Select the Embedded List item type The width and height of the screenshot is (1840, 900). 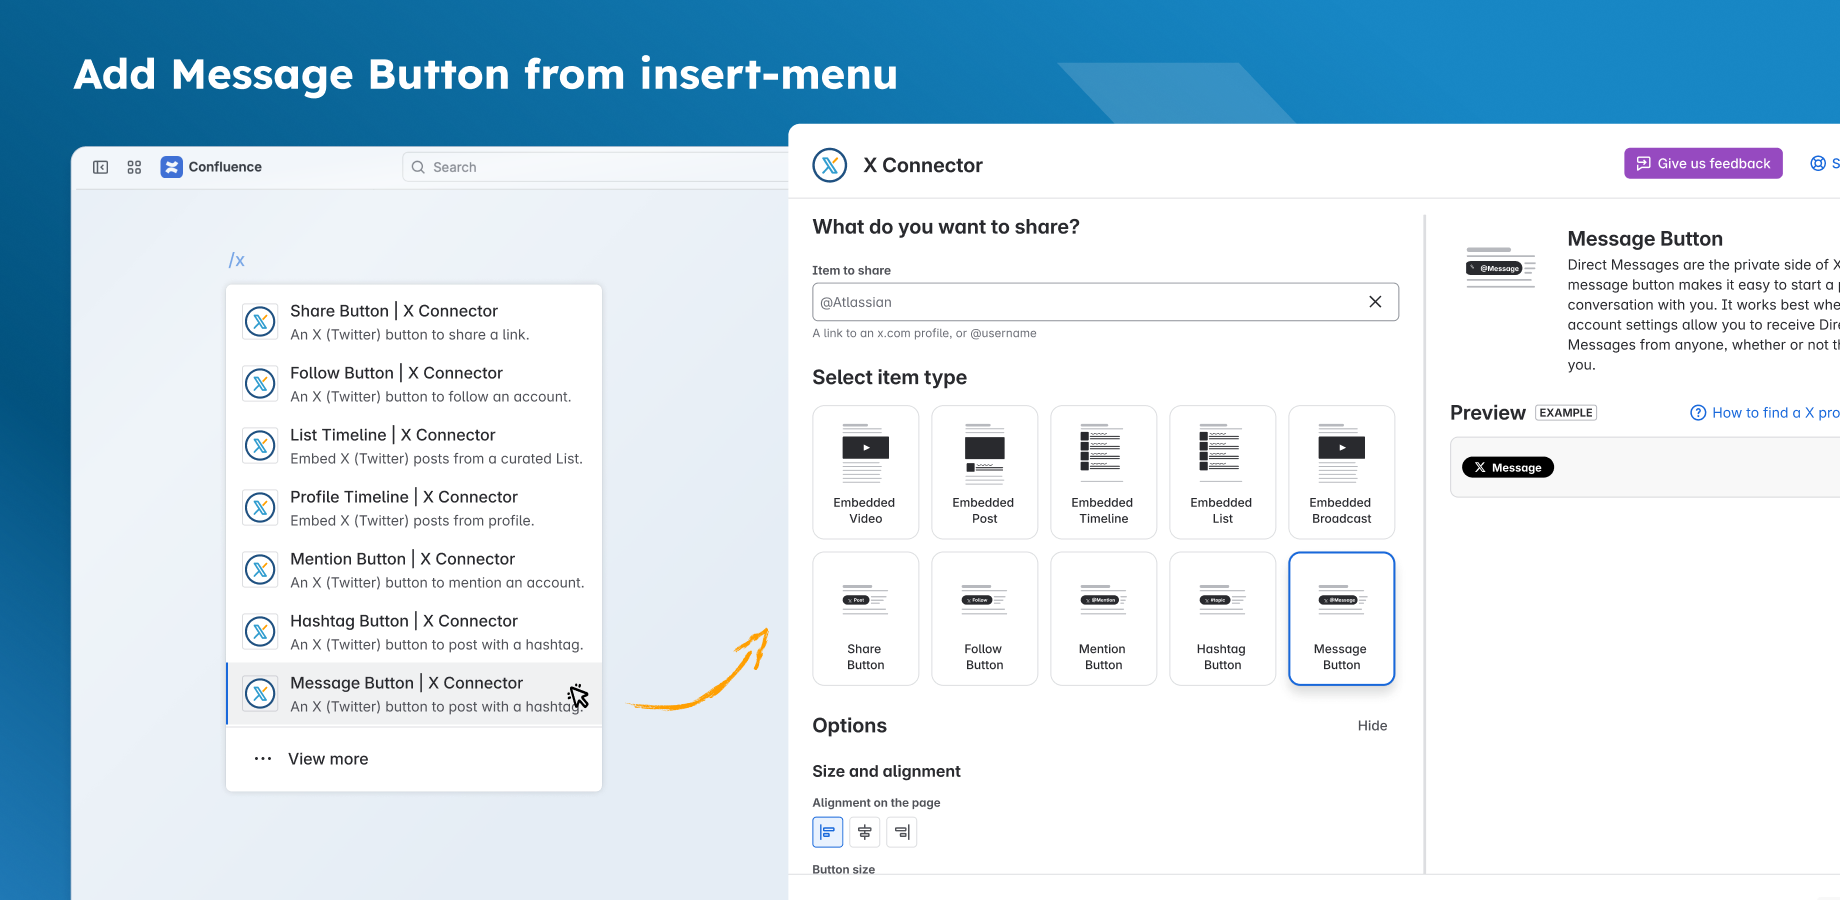1223,472
